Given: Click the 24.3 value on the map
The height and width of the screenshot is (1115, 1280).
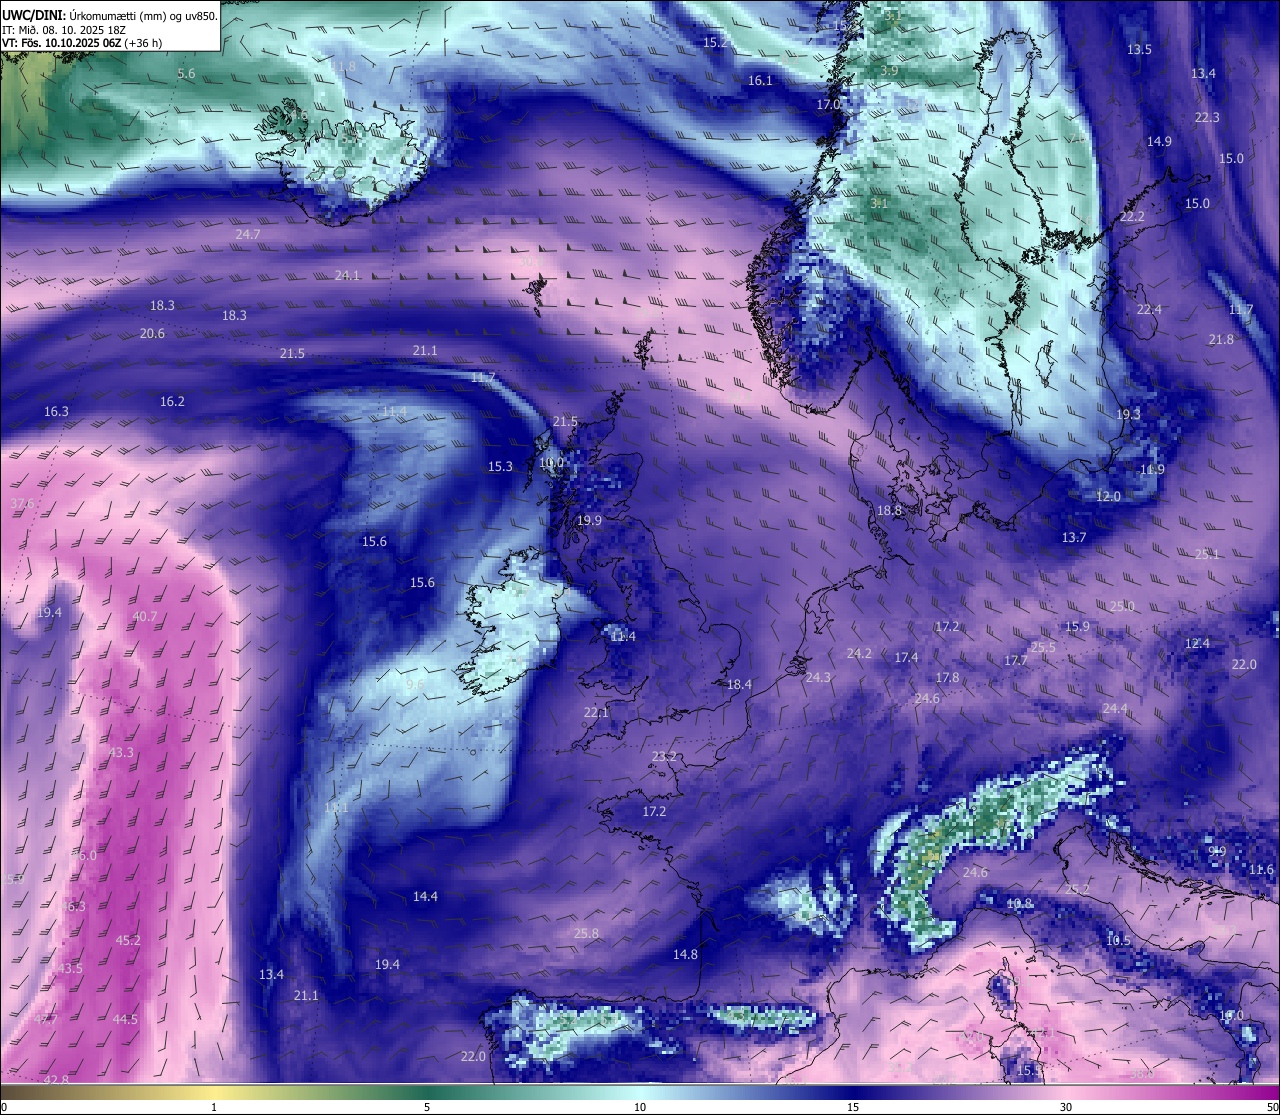Looking at the screenshot, I should (x=818, y=678).
